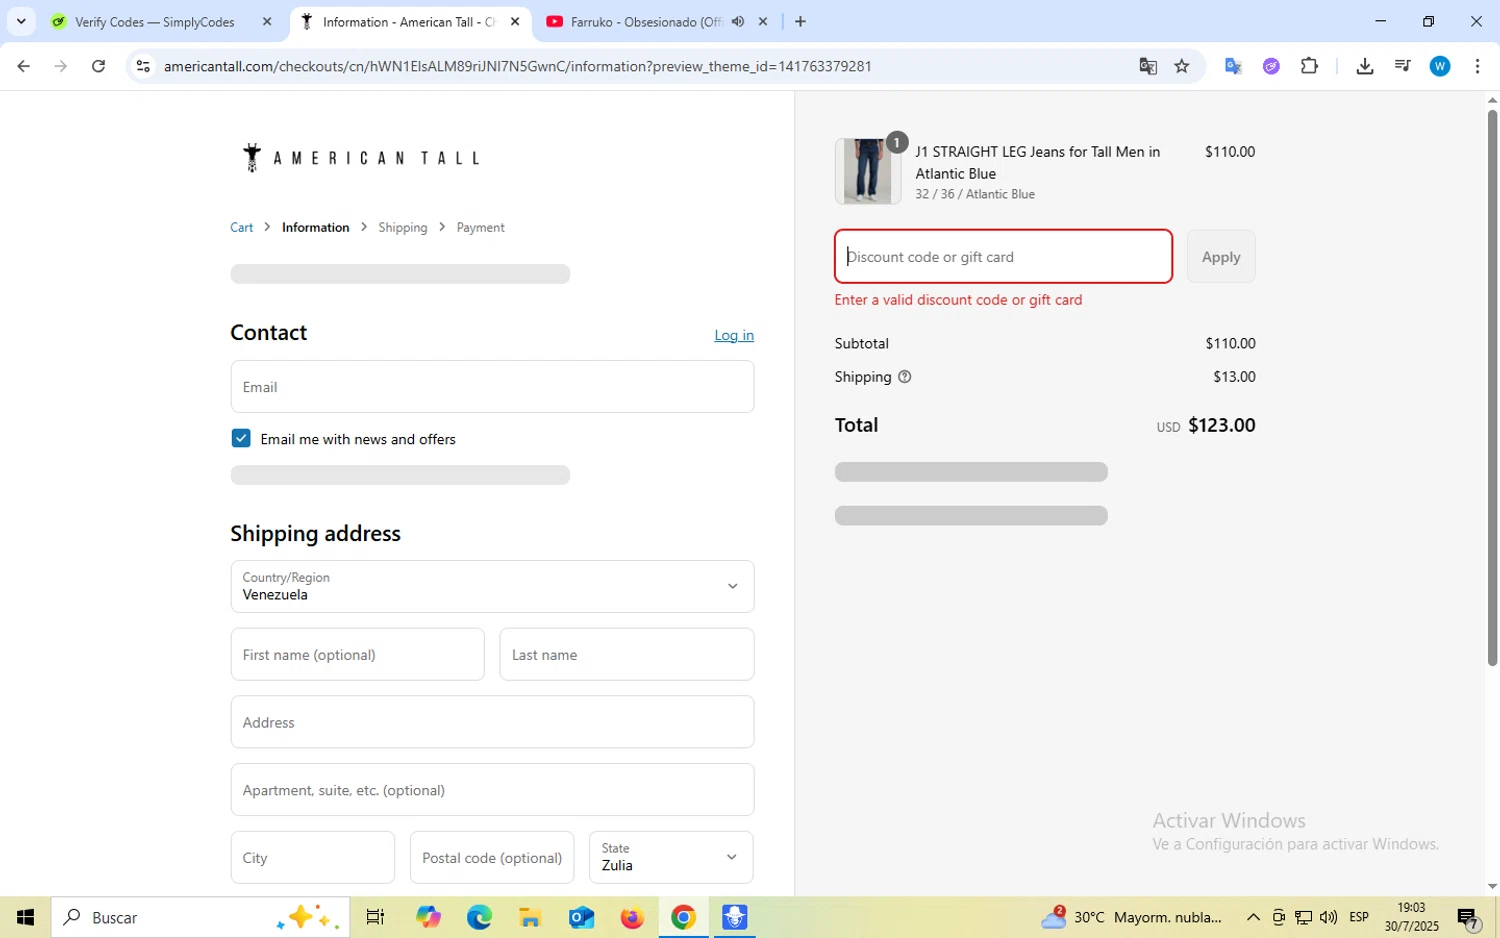The width and height of the screenshot is (1500, 938).
Task: Show hidden system tray icons
Action: pyautogui.click(x=1253, y=917)
